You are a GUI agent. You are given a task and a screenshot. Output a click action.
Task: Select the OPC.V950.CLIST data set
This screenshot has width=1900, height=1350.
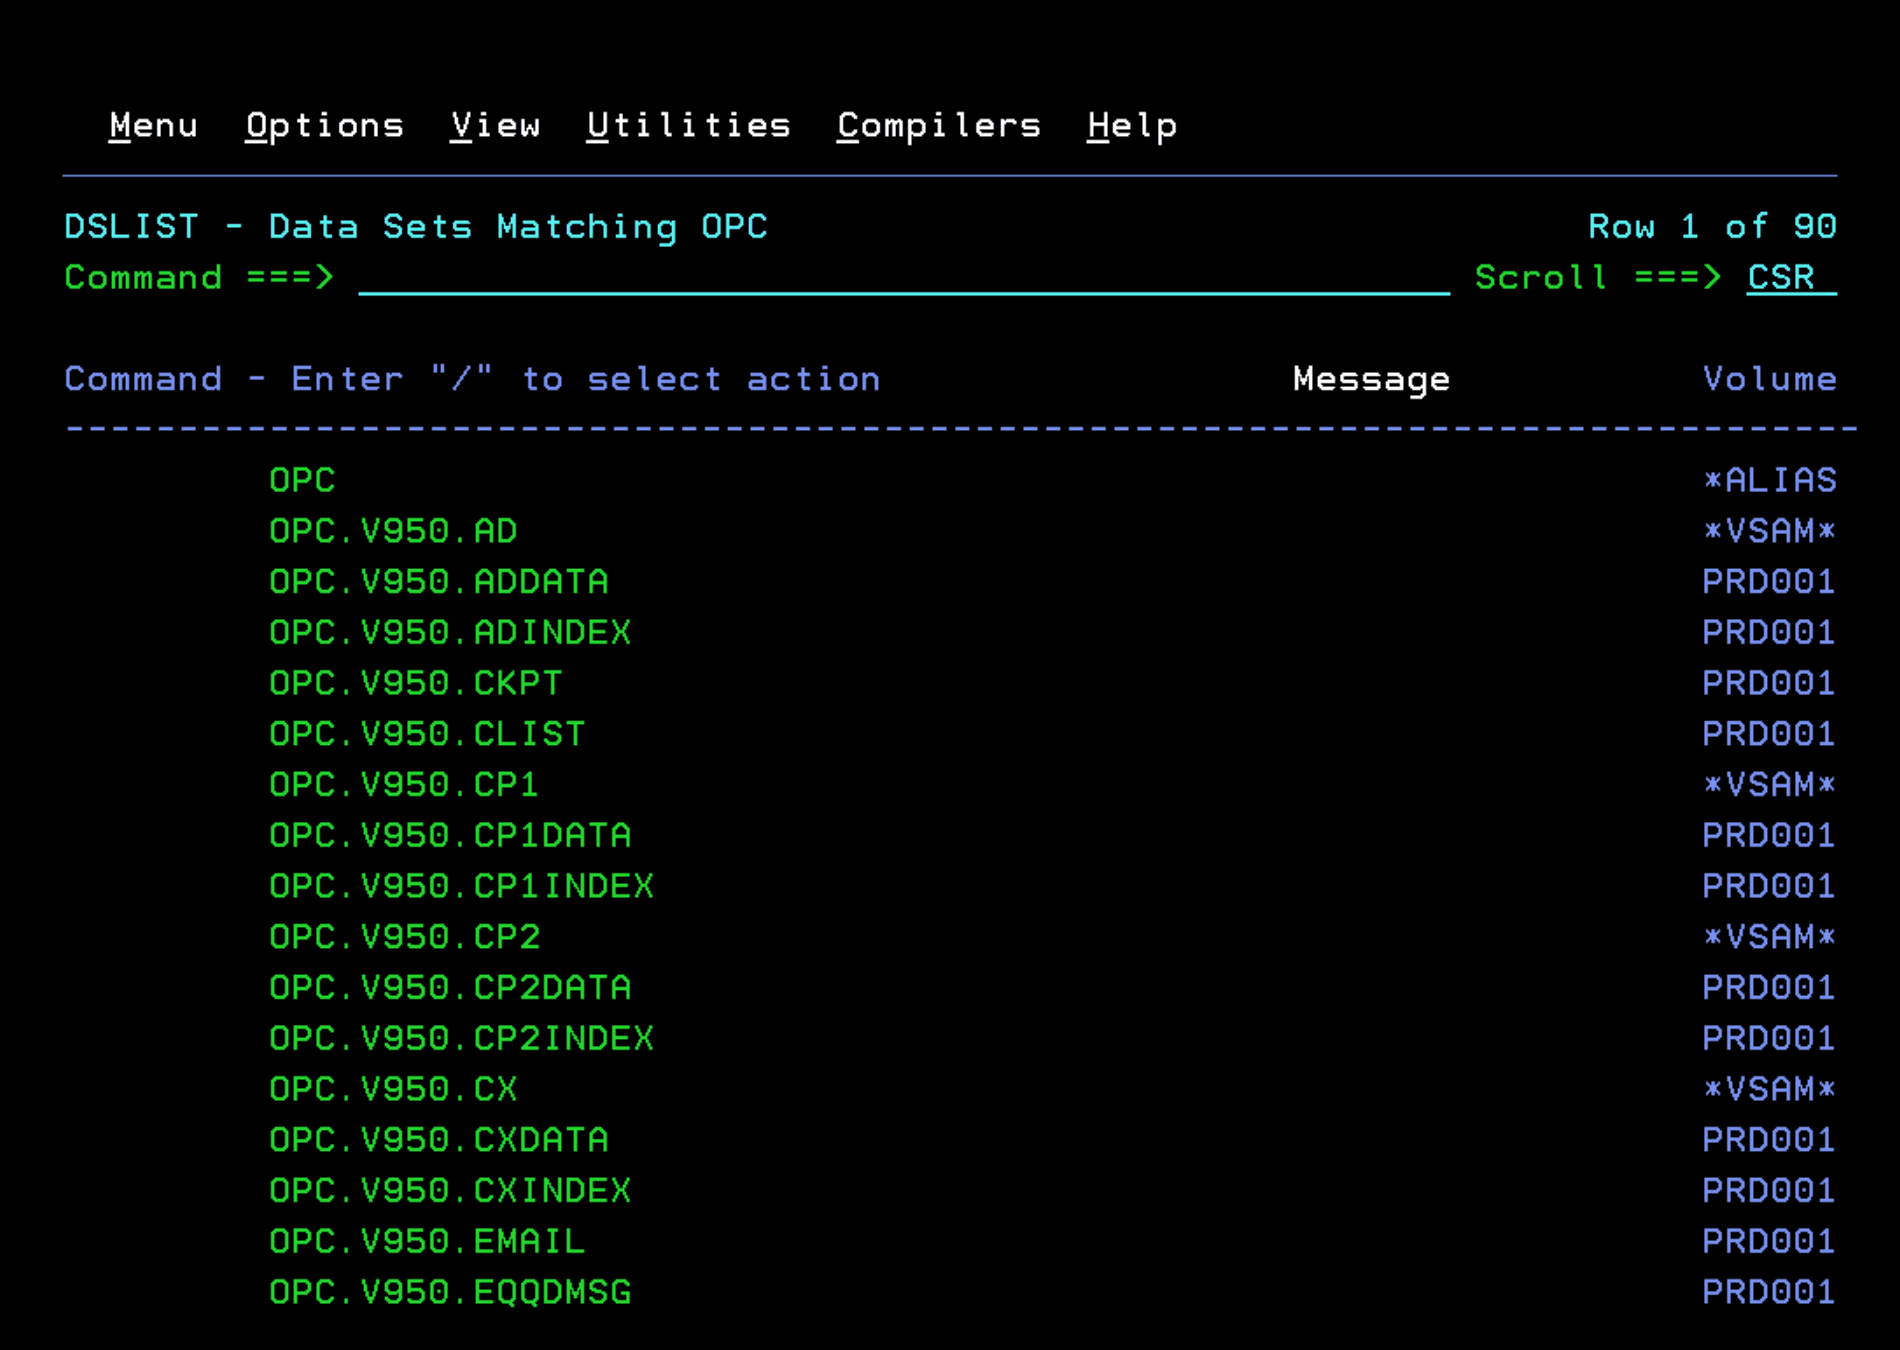coord(427,734)
